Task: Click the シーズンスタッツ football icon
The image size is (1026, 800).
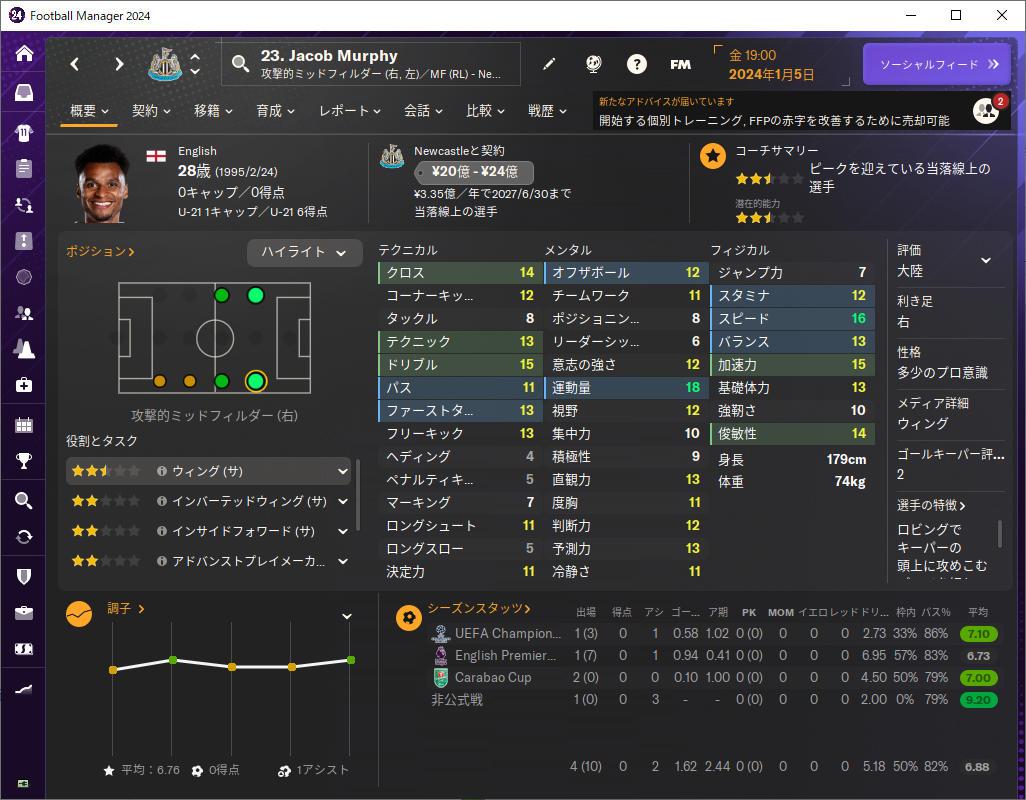Action: pyautogui.click(x=409, y=617)
